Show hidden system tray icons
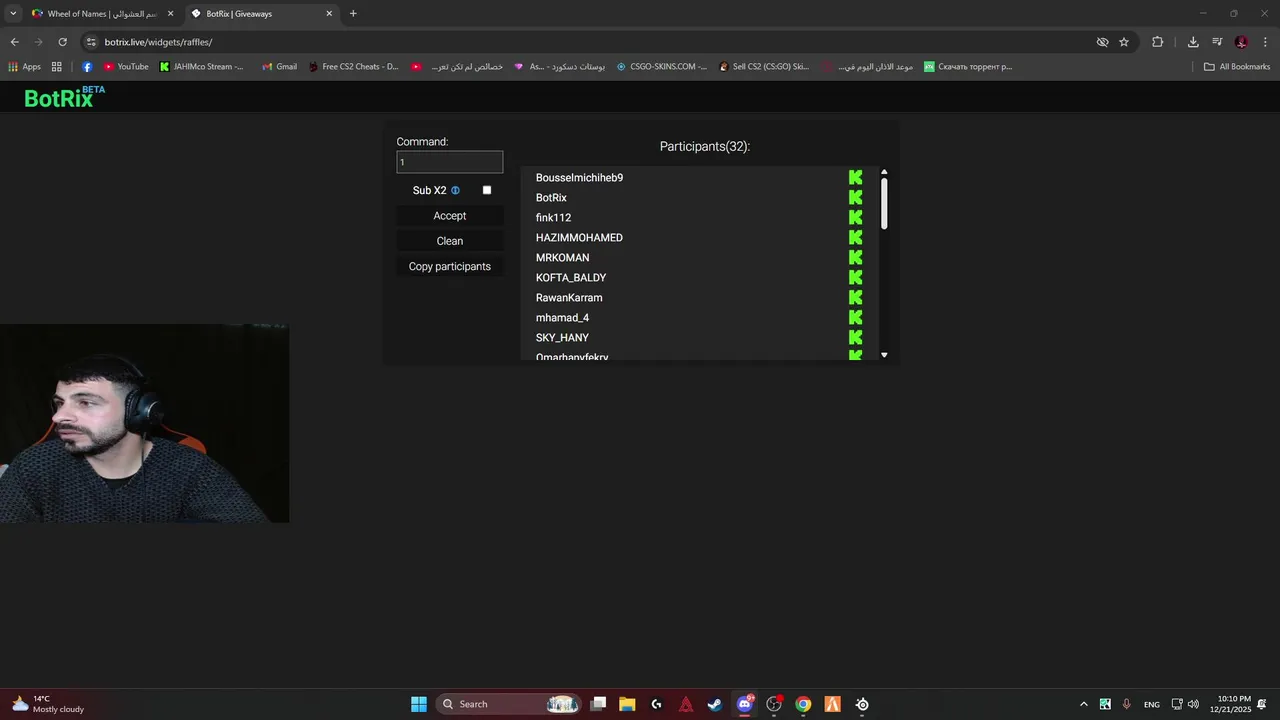 click(1083, 704)
